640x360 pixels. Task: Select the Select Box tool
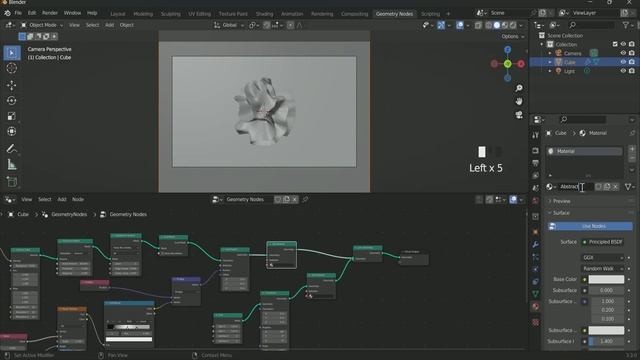(x=12, y=53)
